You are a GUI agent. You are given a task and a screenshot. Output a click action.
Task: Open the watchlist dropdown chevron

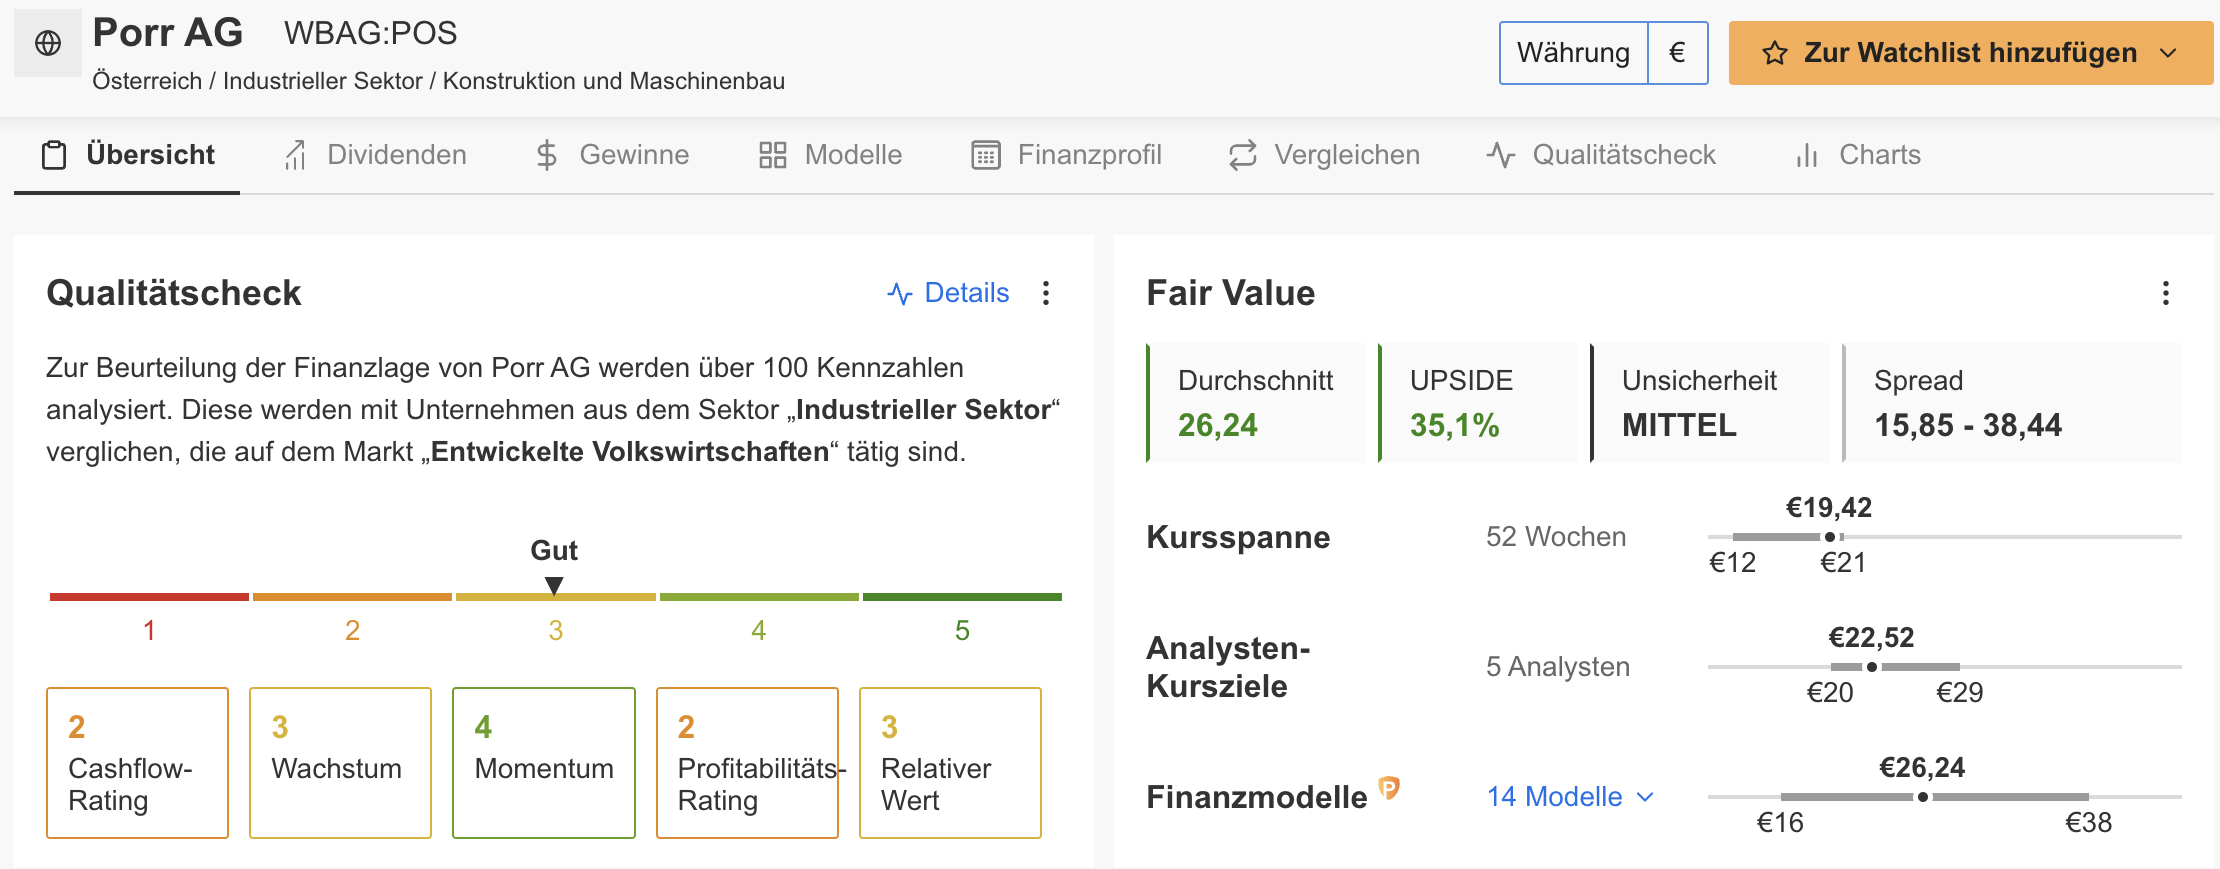click(x=2168, y=53)
